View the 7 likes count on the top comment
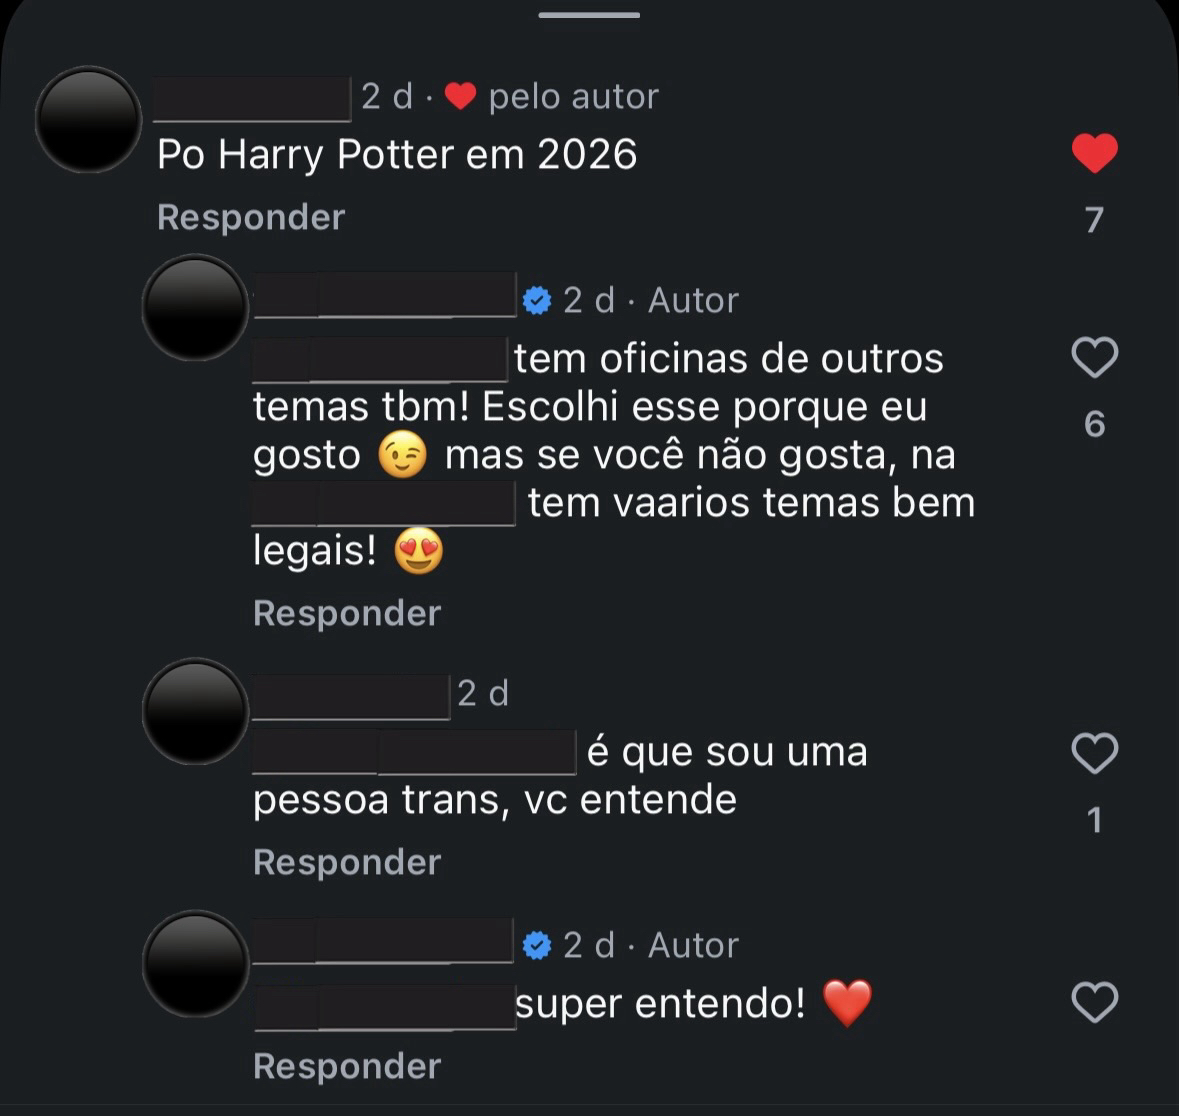1179x1116 pixels. (1094, 219)
